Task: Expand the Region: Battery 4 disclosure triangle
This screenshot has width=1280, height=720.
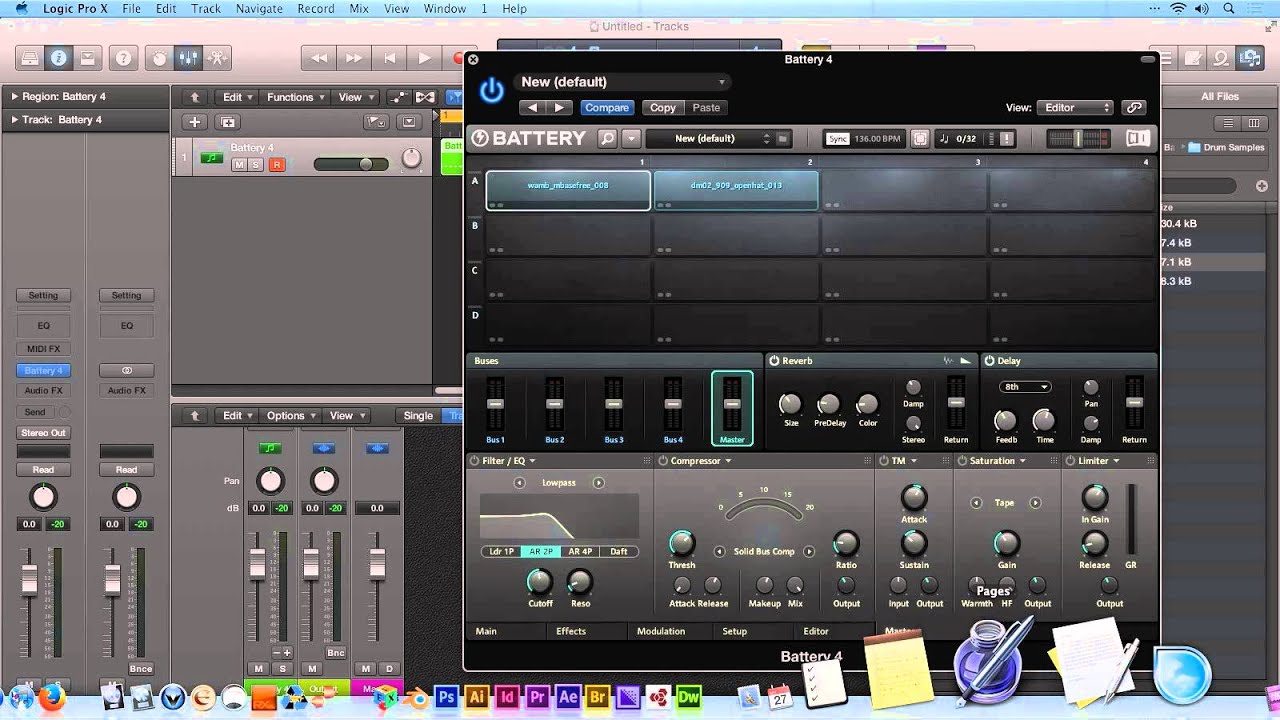Action: (15, 97)
